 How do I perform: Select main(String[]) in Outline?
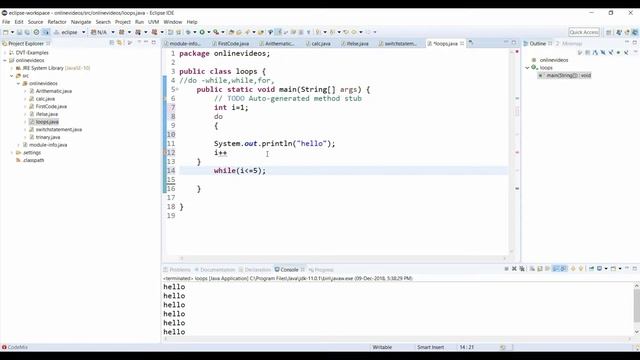[564, 76]
